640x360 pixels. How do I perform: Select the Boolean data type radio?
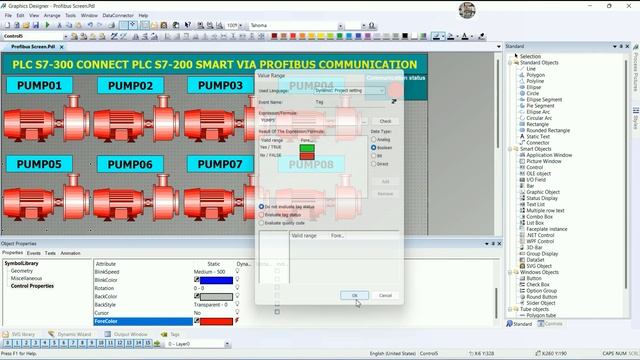(373, 148)
